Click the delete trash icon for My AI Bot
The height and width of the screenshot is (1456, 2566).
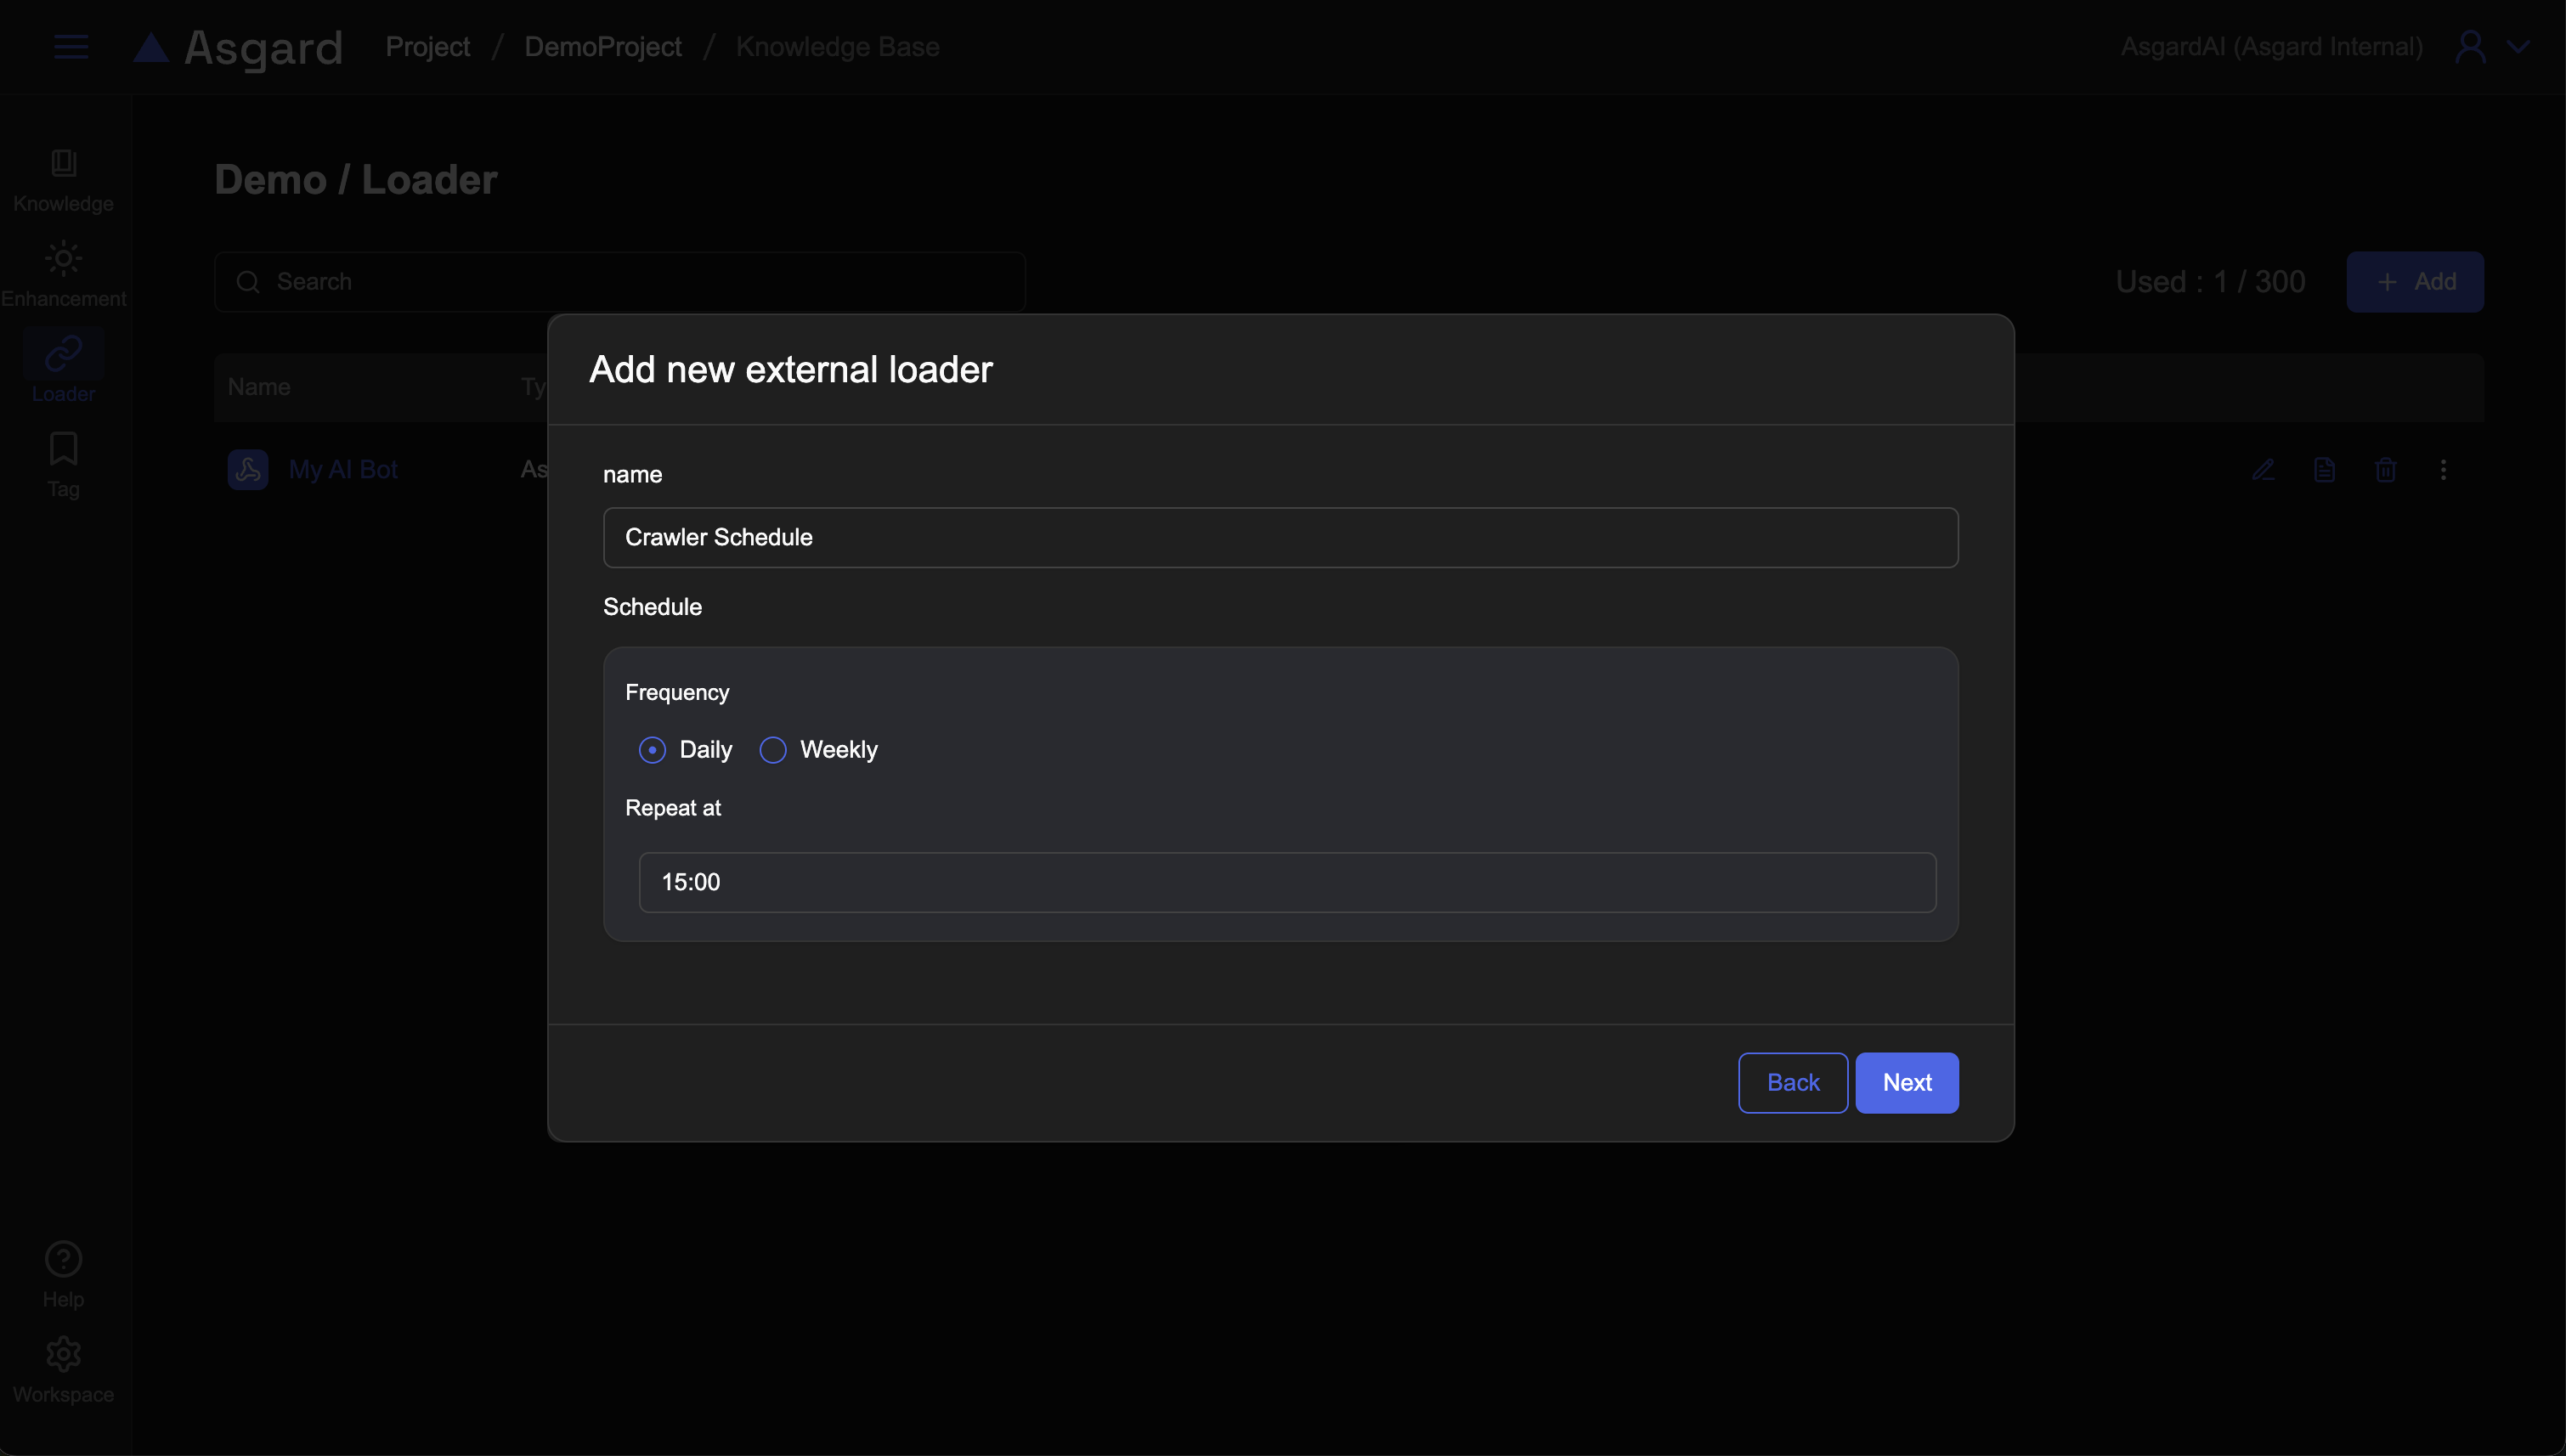coord(2385,470)
